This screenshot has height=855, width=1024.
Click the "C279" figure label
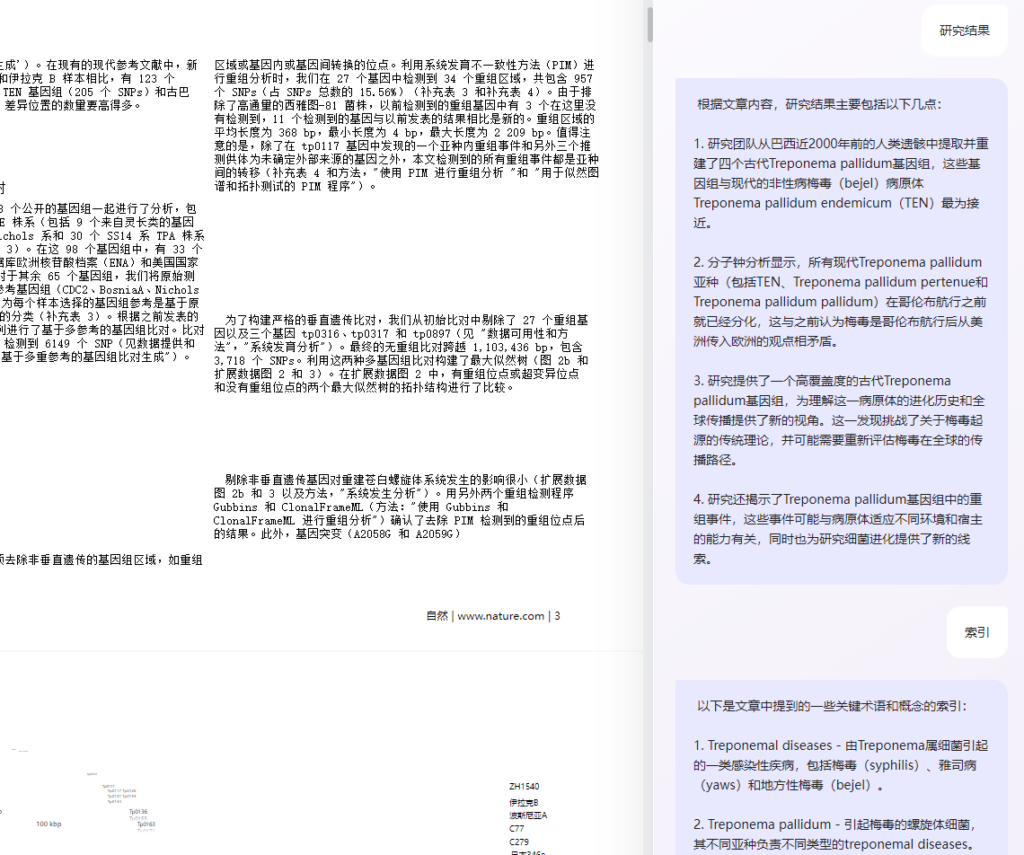pos(519,842)
